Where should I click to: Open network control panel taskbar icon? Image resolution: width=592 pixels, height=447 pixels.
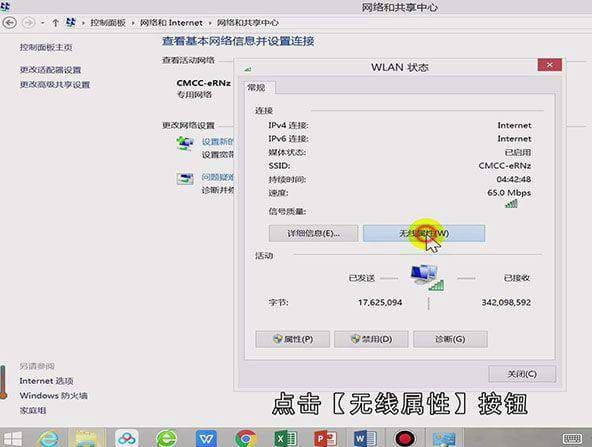(x=444, y=439)
